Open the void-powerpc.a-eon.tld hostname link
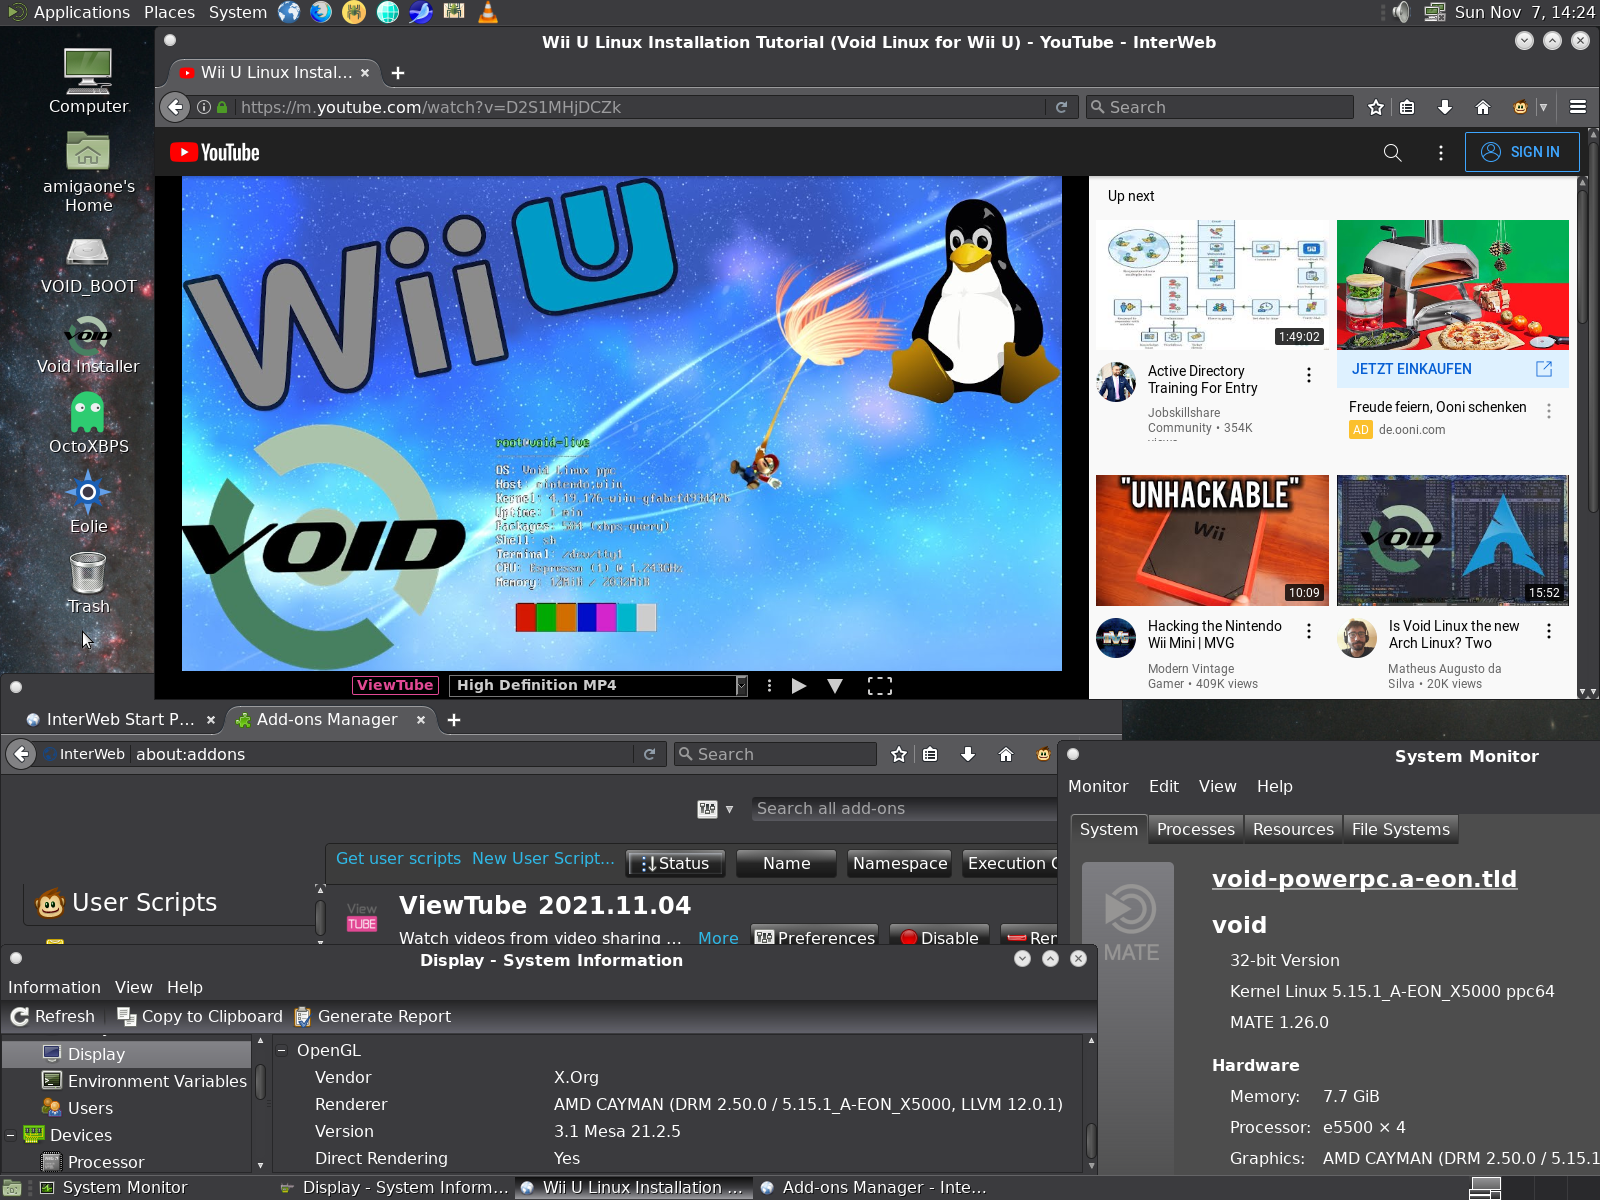The width and height of the screenshot is (1600, 1200). pos(1364,879)
